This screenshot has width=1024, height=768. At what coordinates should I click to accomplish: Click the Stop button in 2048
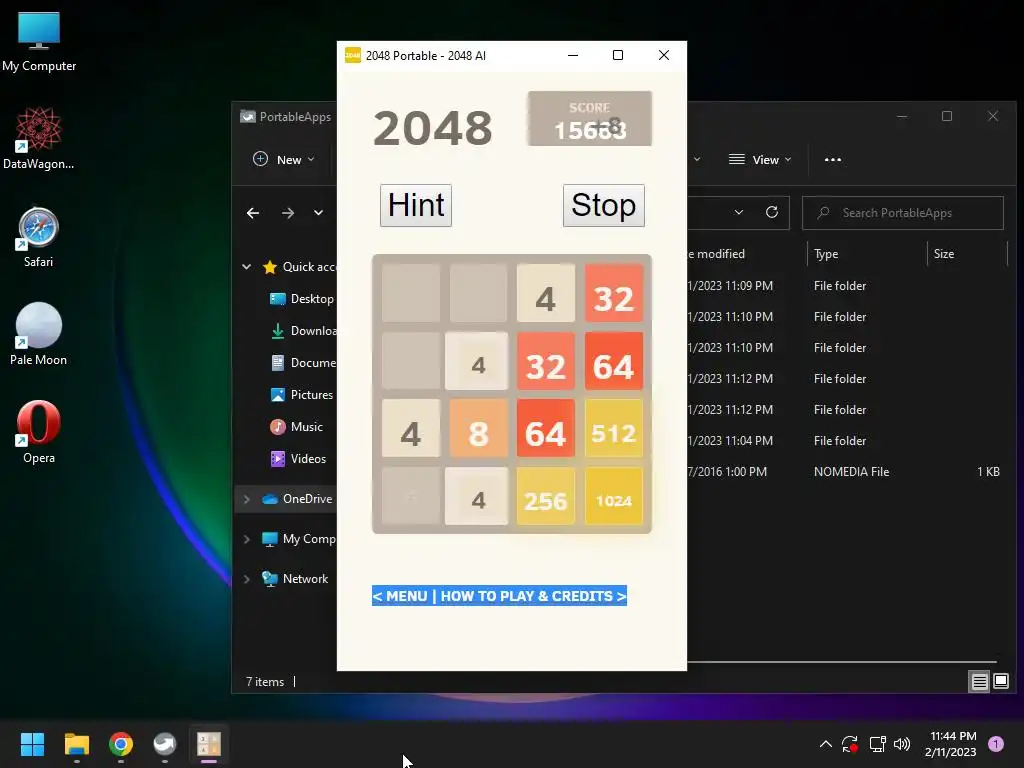point(603,206)
